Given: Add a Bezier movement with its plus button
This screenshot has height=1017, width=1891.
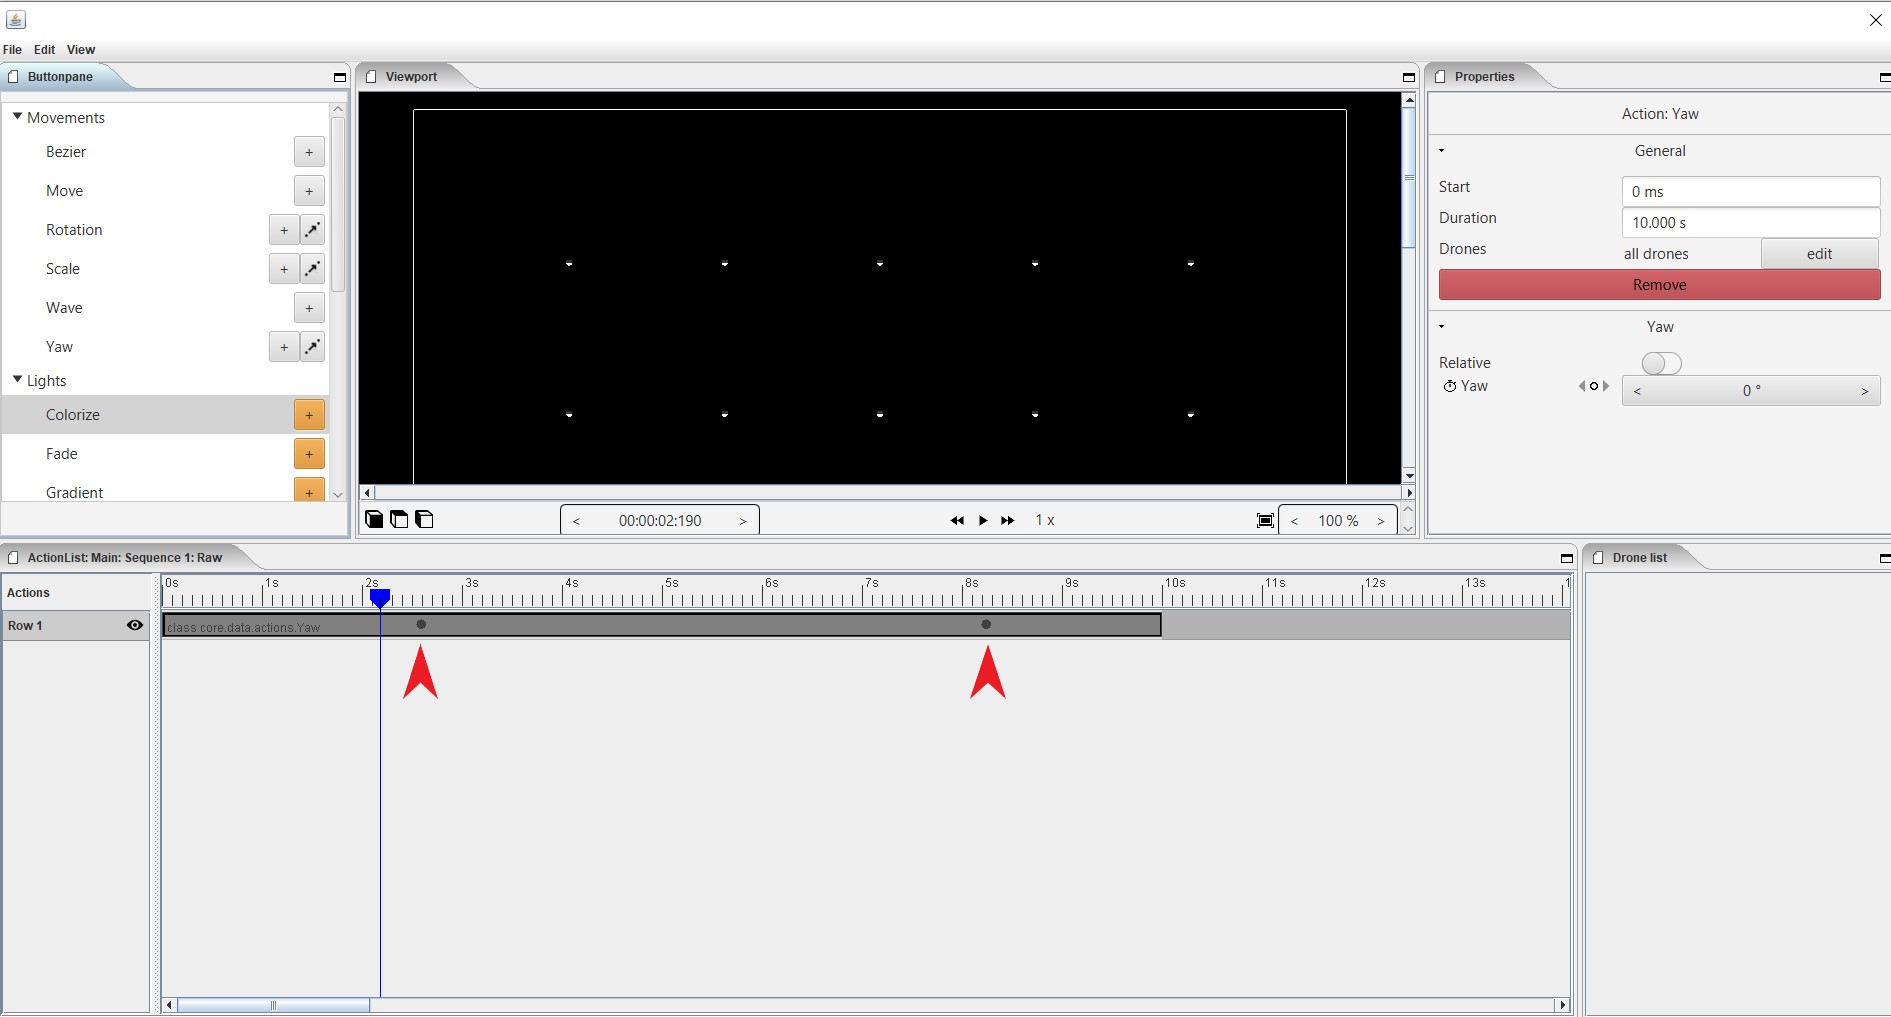Looking at the screenshot, I should tap(309, 152).
